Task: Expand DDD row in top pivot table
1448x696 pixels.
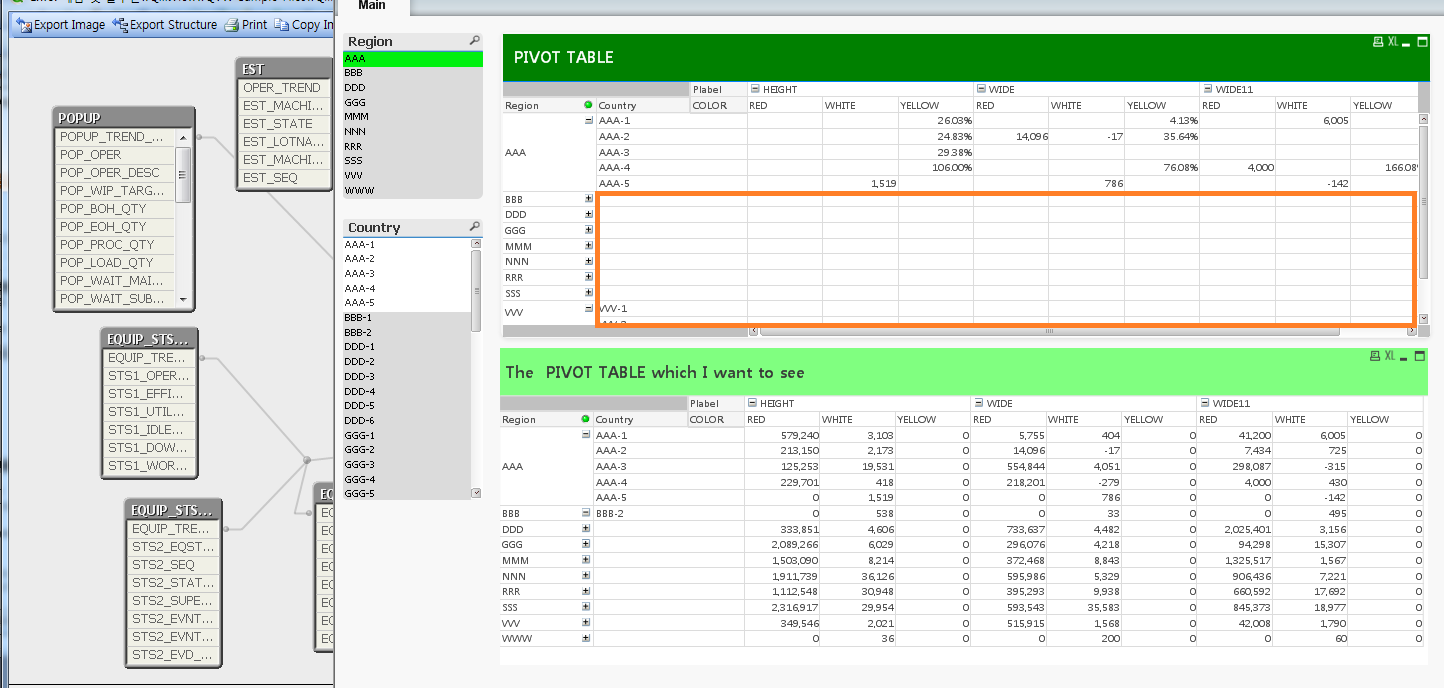Action: (x=589, y=214)
